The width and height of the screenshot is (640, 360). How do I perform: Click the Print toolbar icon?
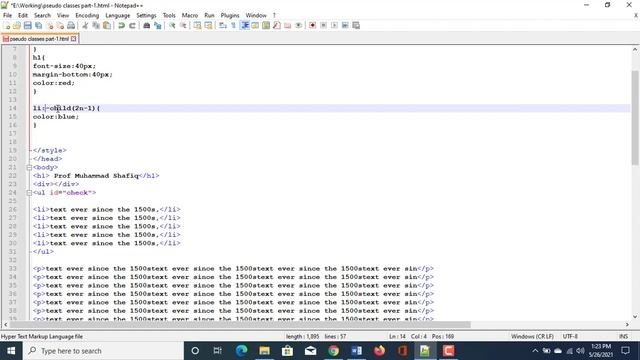click(71, 25)
